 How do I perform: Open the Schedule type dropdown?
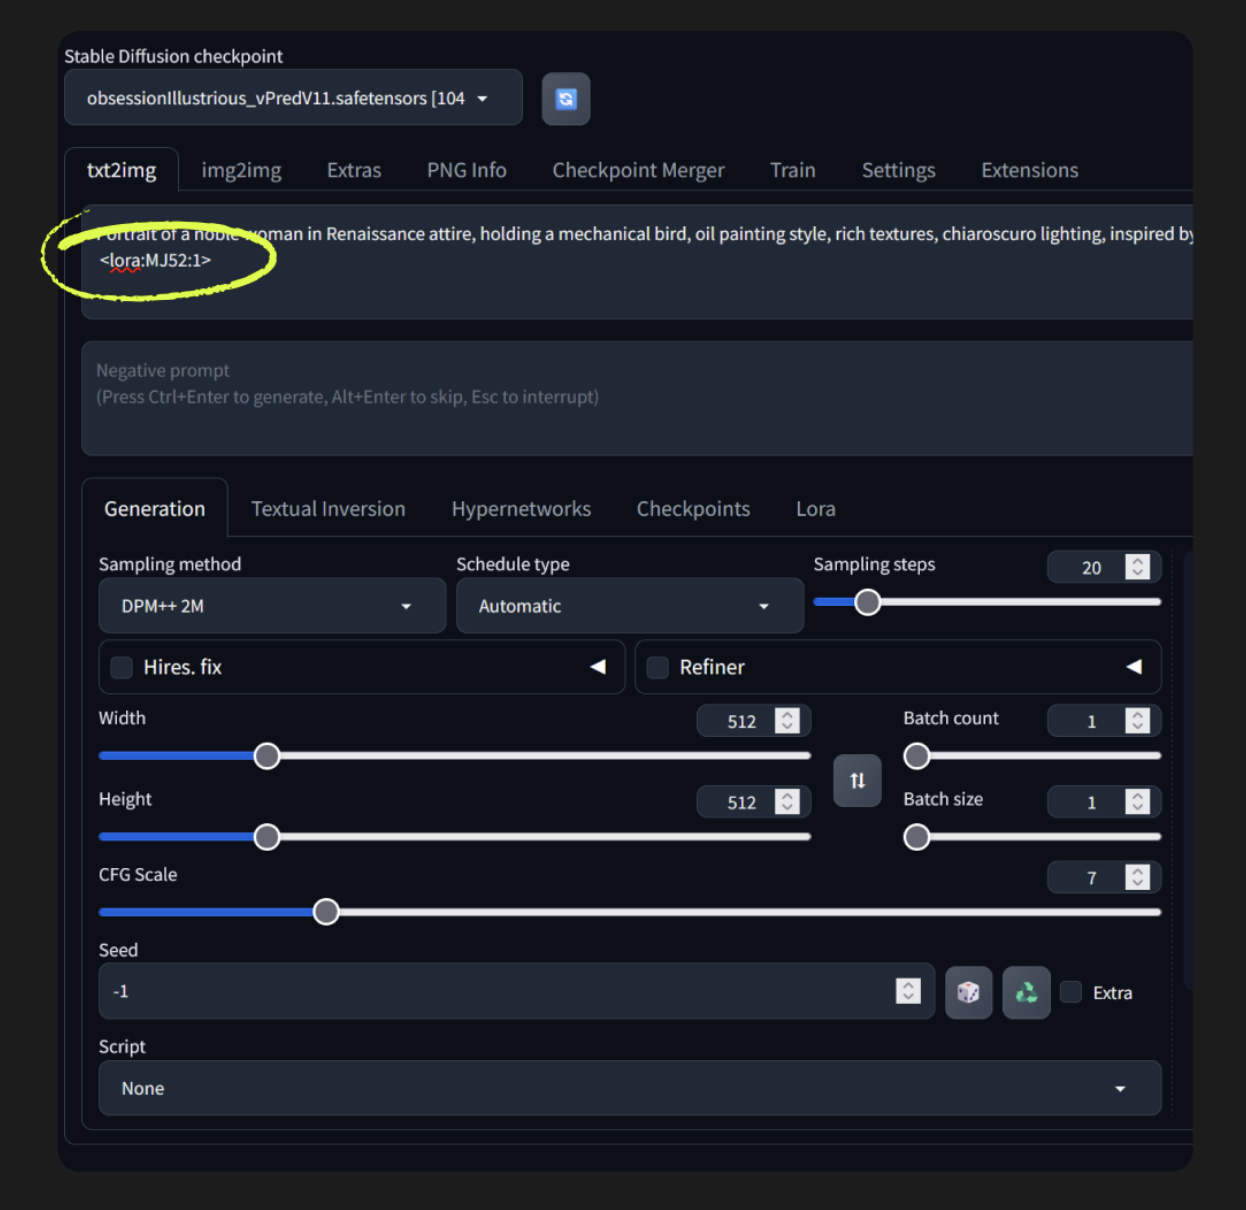point(629,606)
